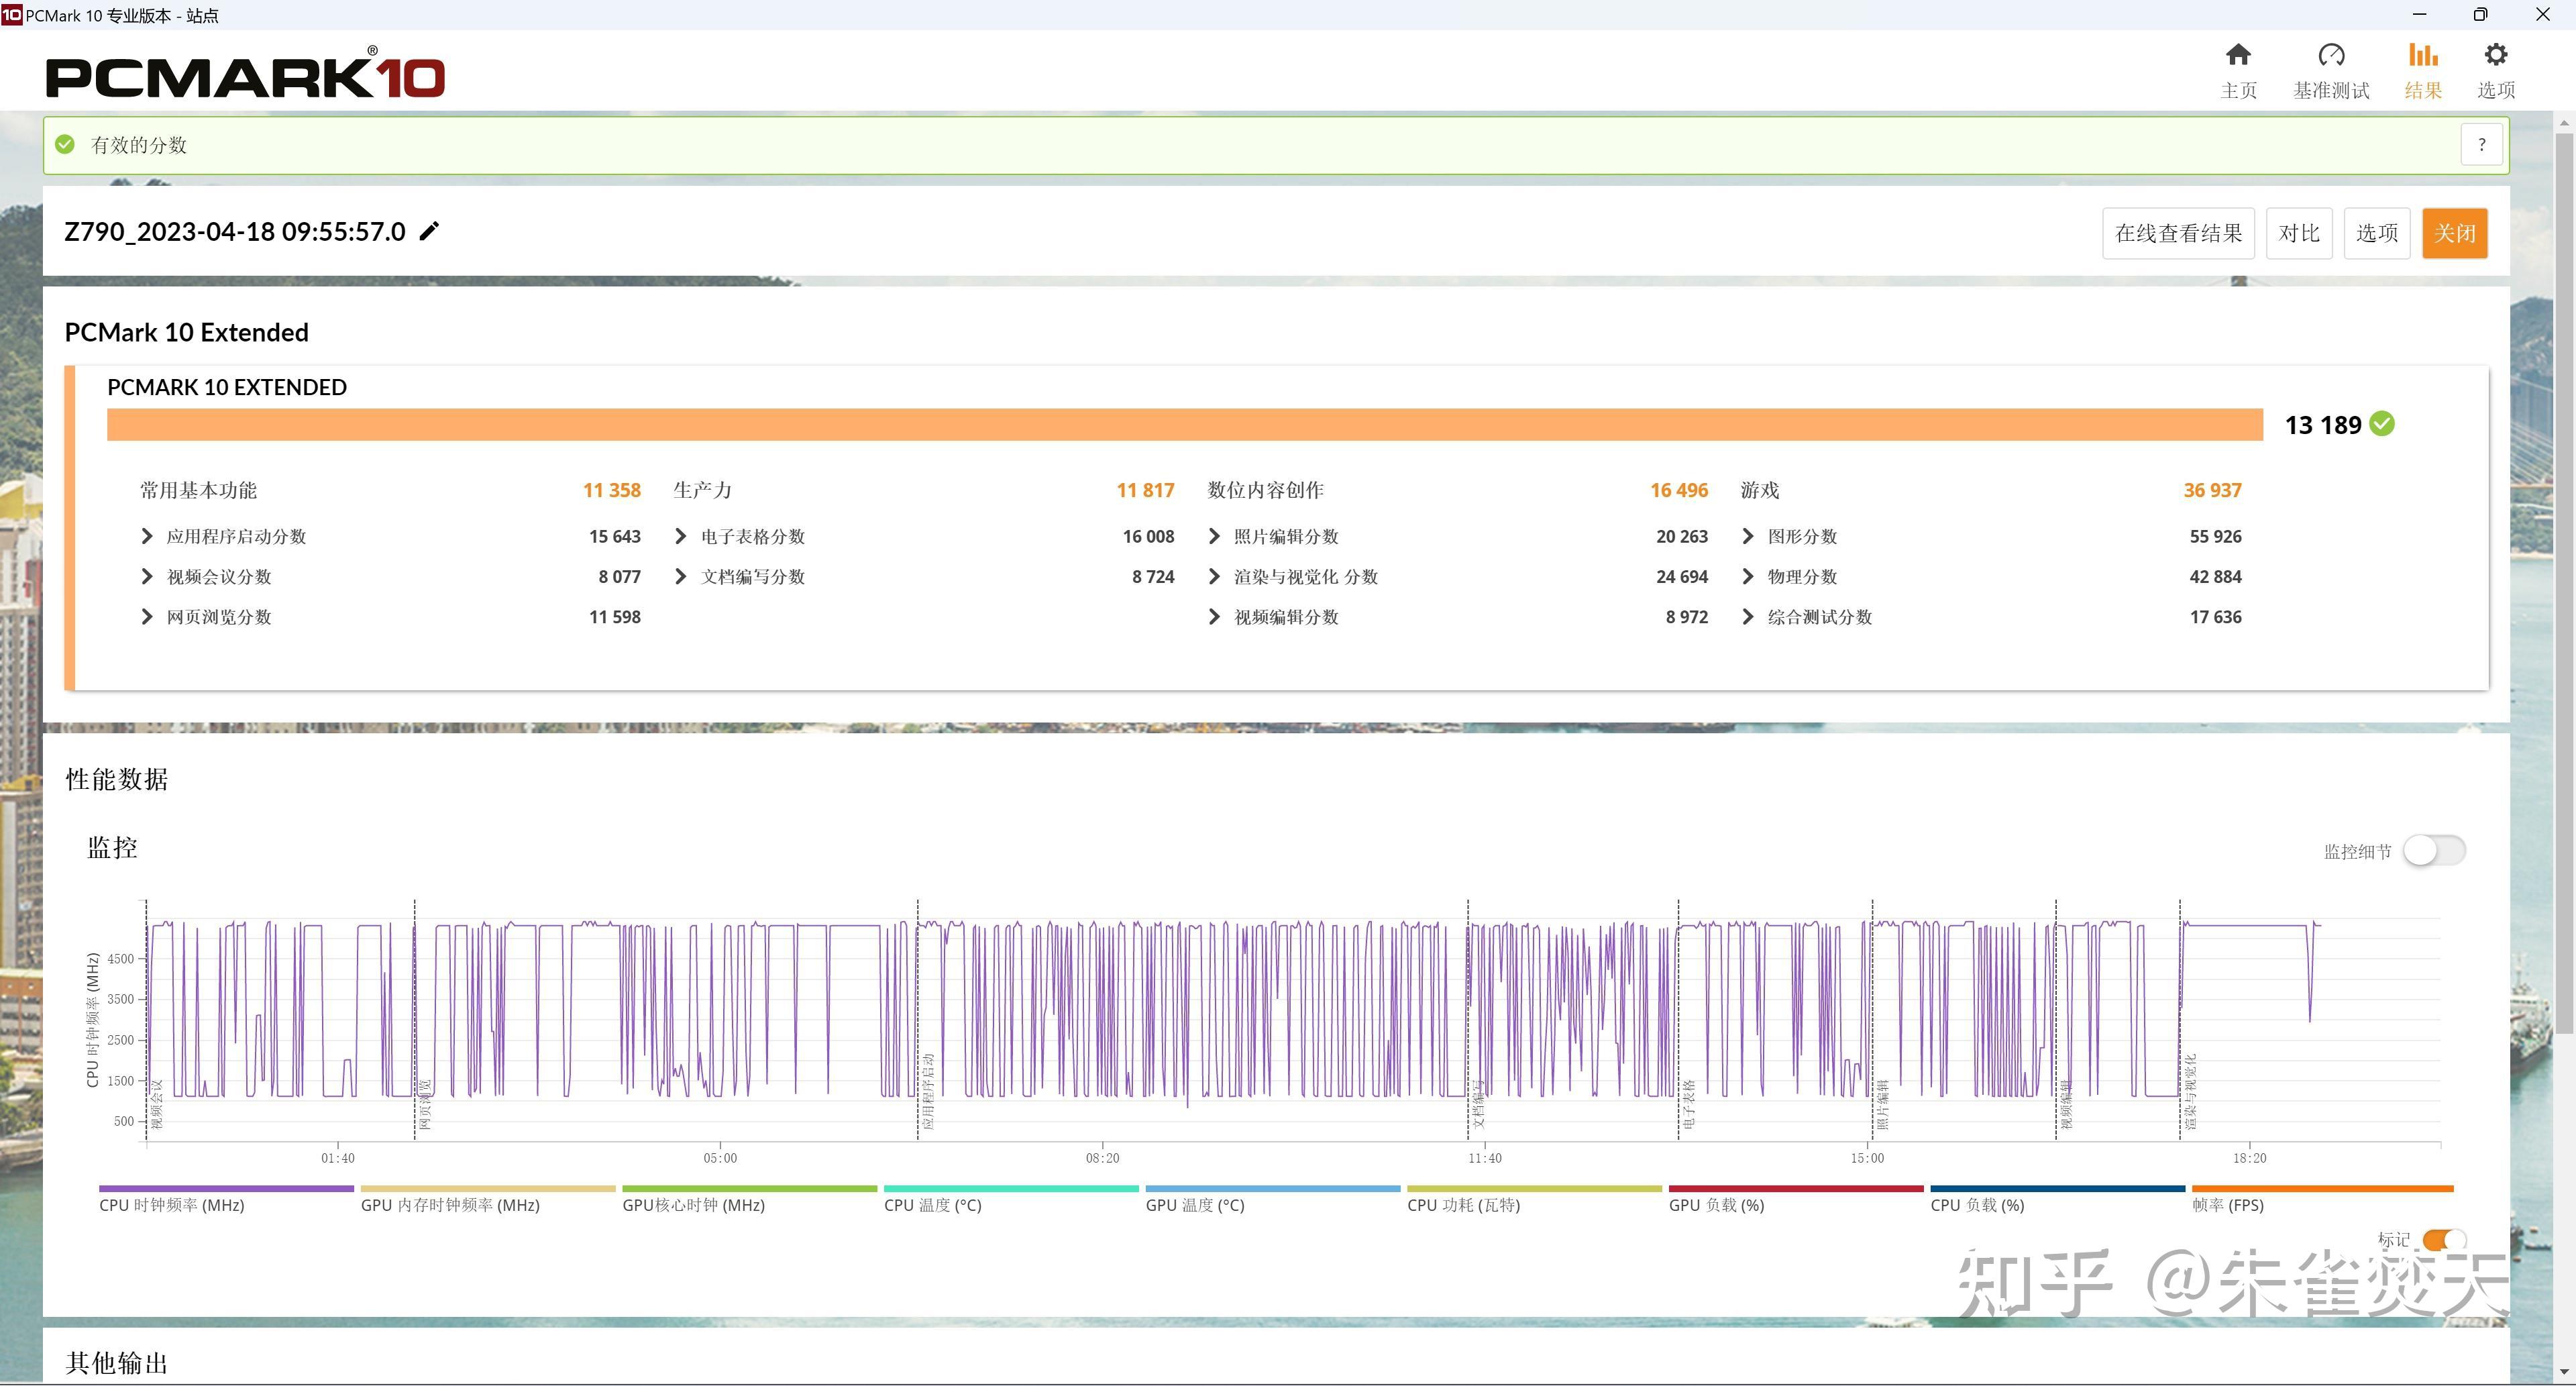Select the CPU 温度 (°C) legend swatch

click(x=1011, y=1188)
